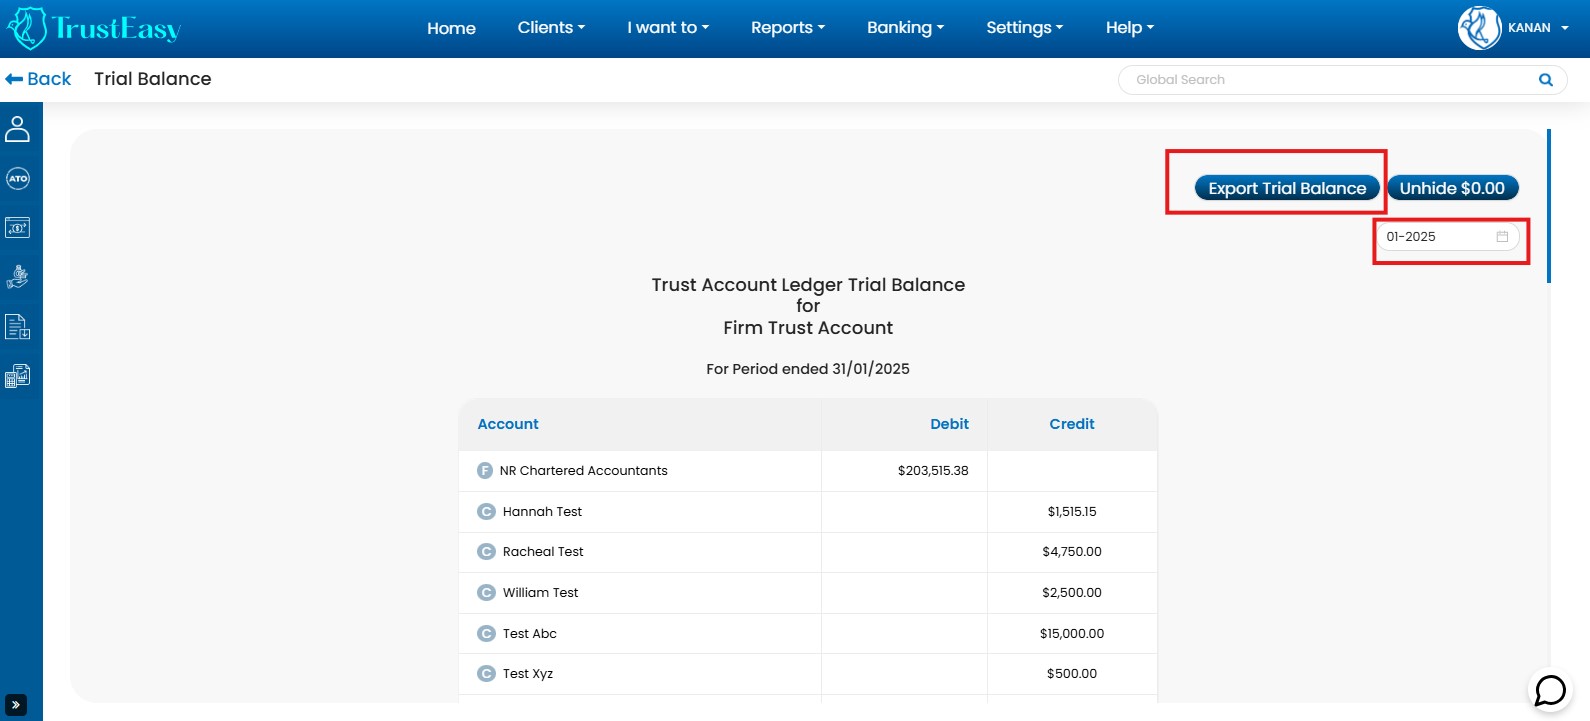This screenshot has height=721, width=1590.
Task: Expand the sidebar with double chevron
Action: tap(16, 705)
